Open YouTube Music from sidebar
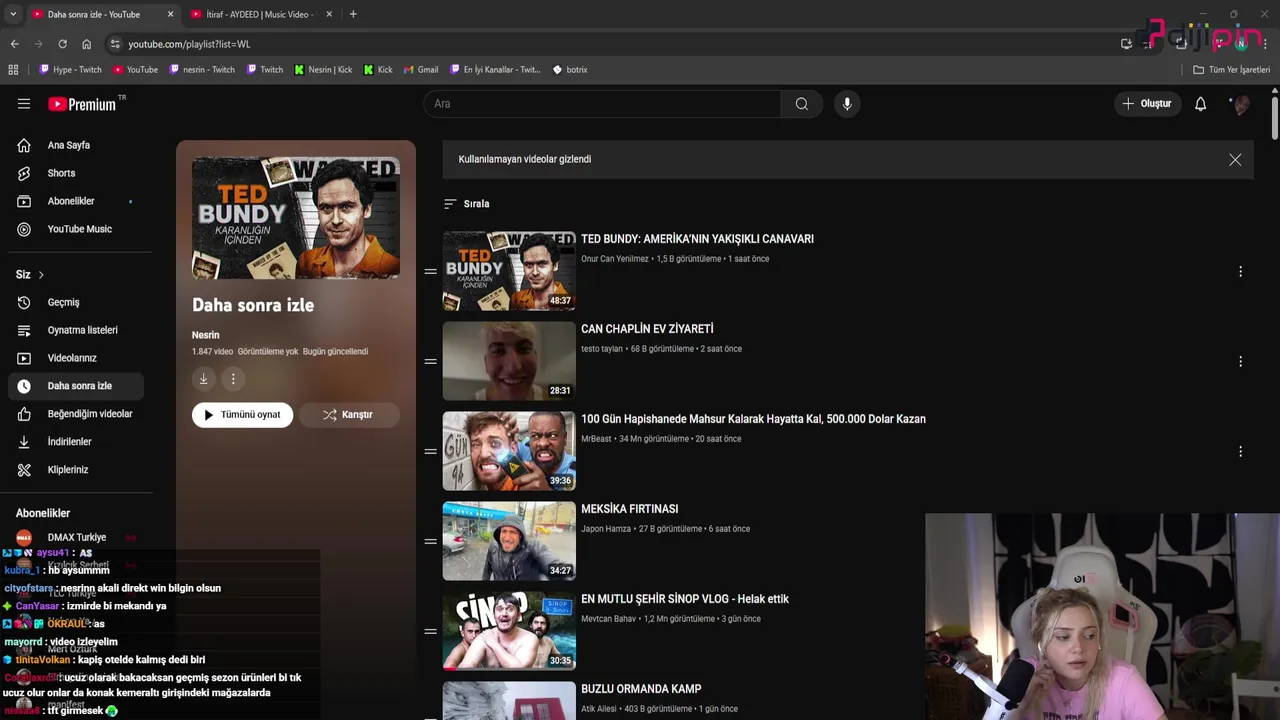The image size is (1280, 720). [x=75, y=229]
